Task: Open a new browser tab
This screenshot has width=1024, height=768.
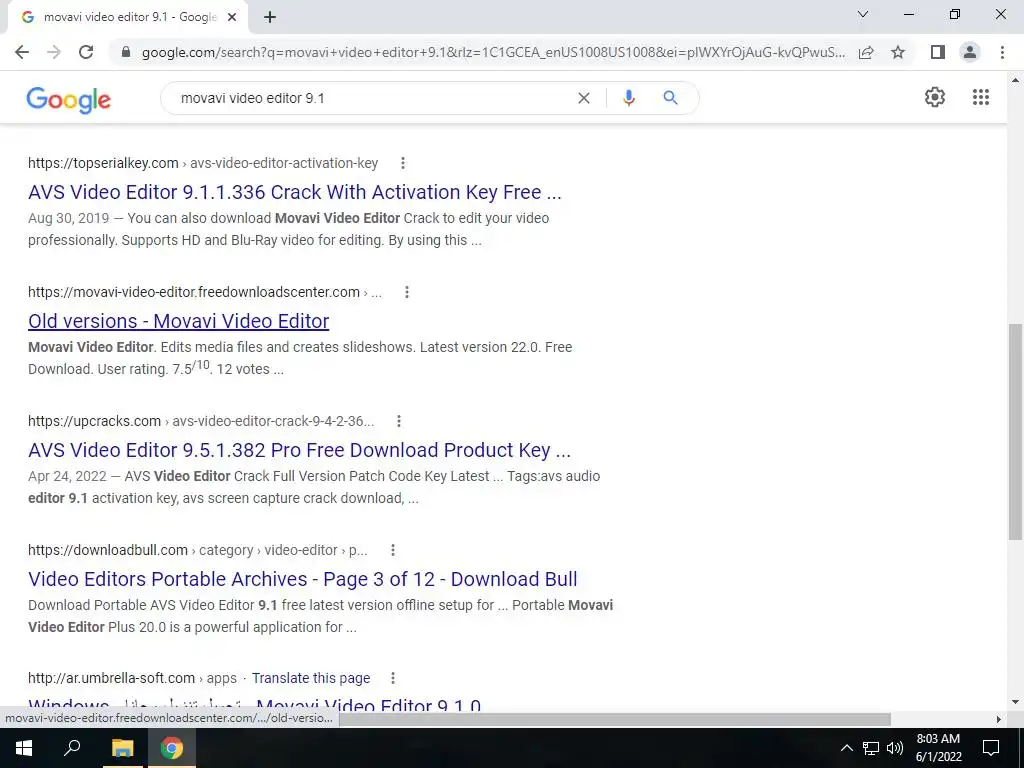Action: pyautogui.click(x=270, y=18)
